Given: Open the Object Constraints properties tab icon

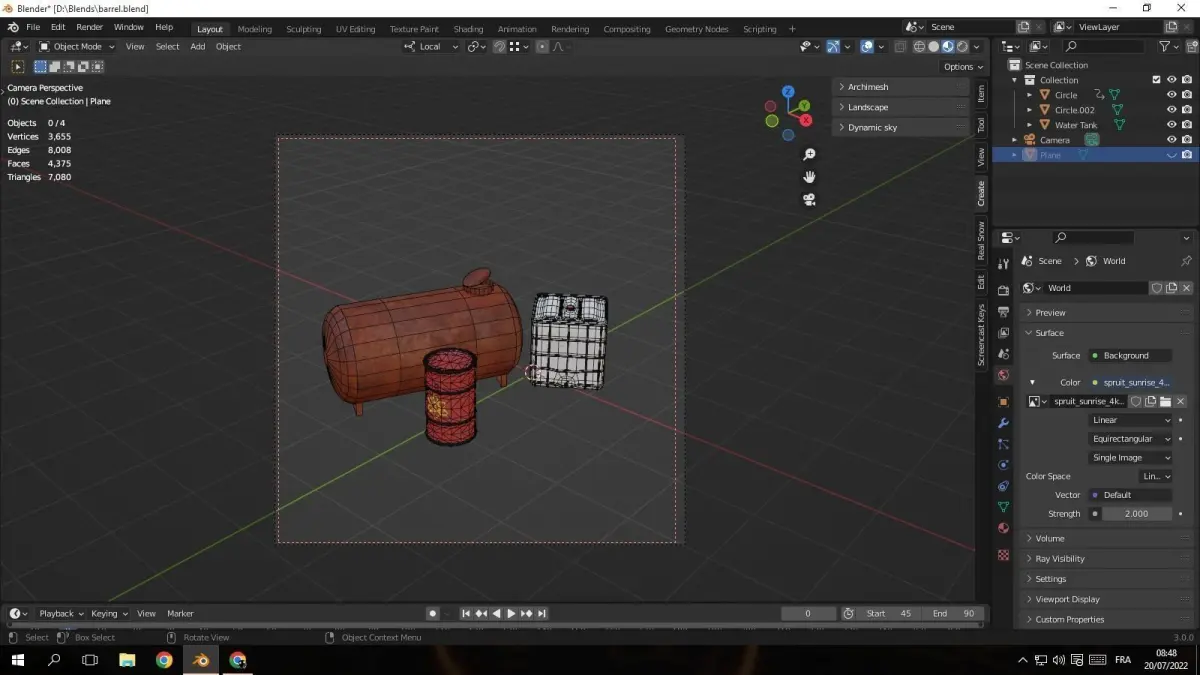Looking at the screenshot, I should [x=1003, y=486].
